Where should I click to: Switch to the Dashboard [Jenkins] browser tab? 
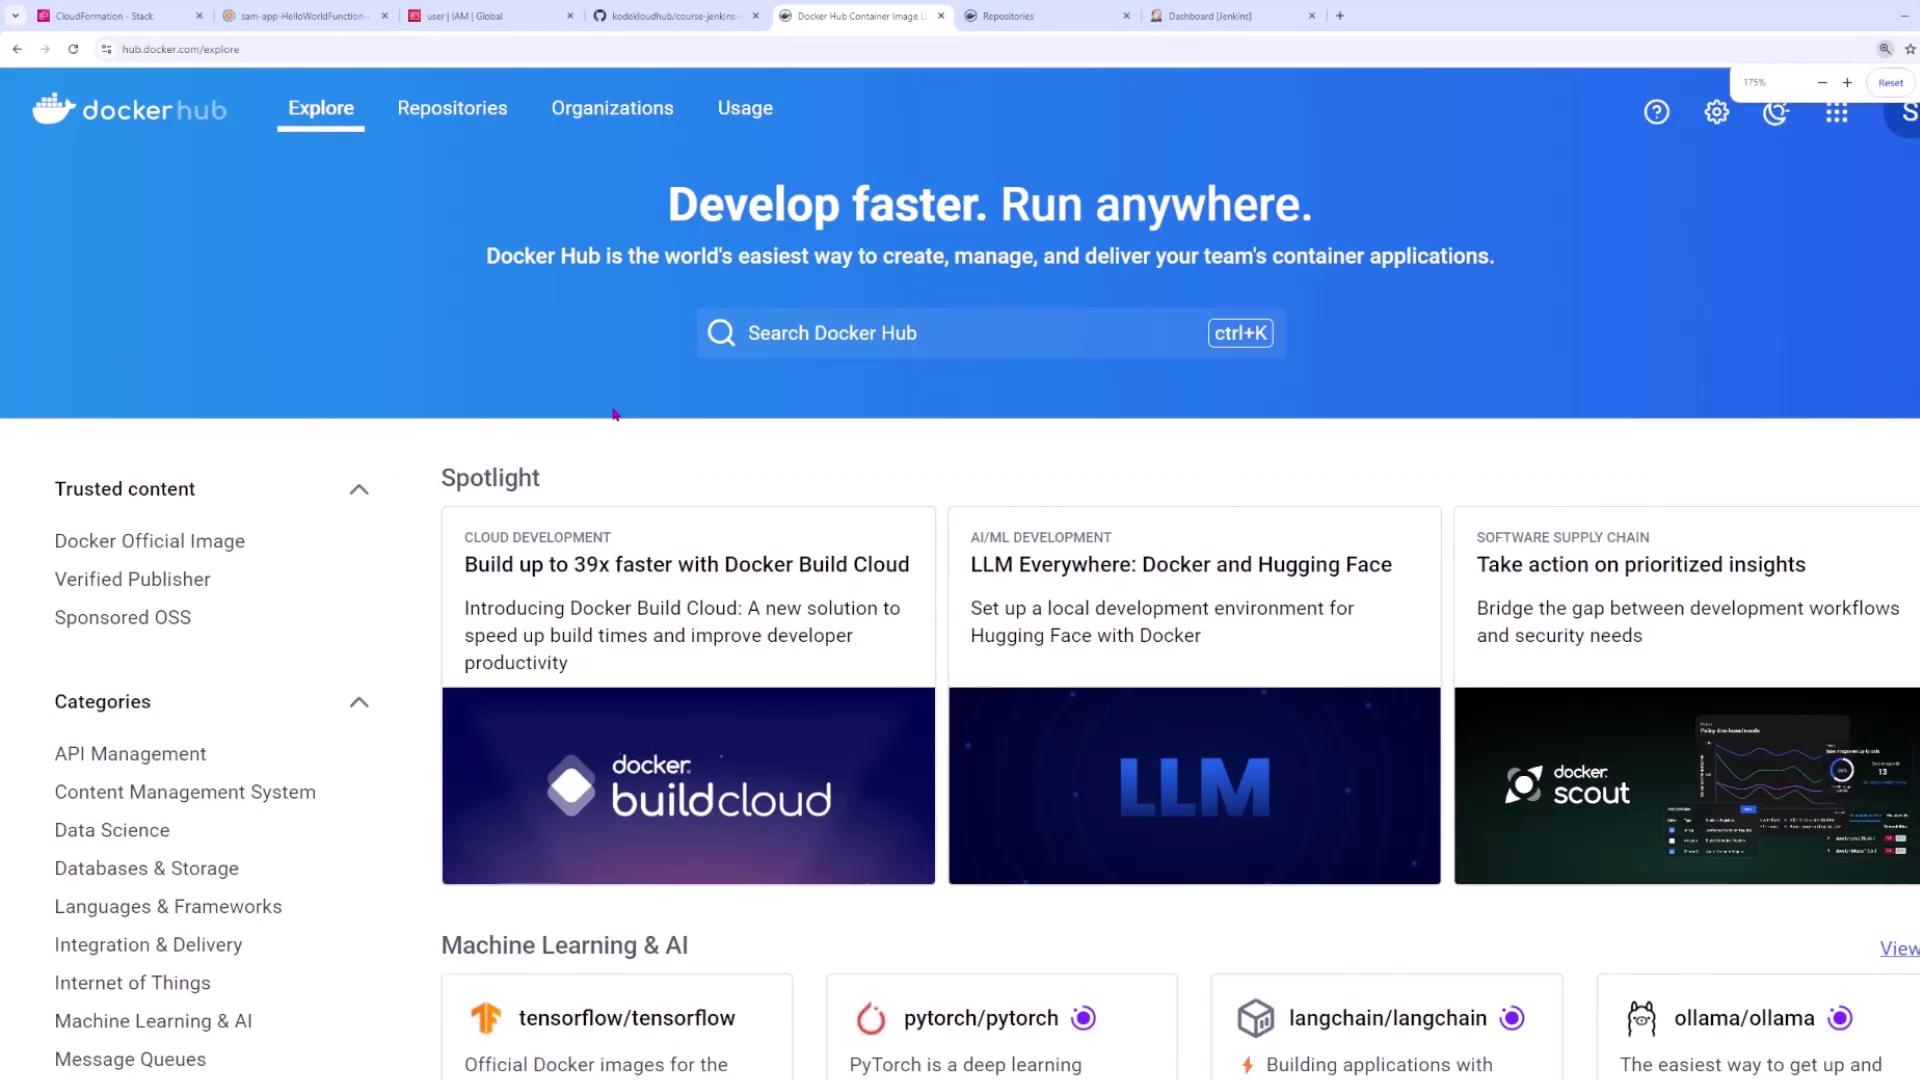coord(1210,16)
